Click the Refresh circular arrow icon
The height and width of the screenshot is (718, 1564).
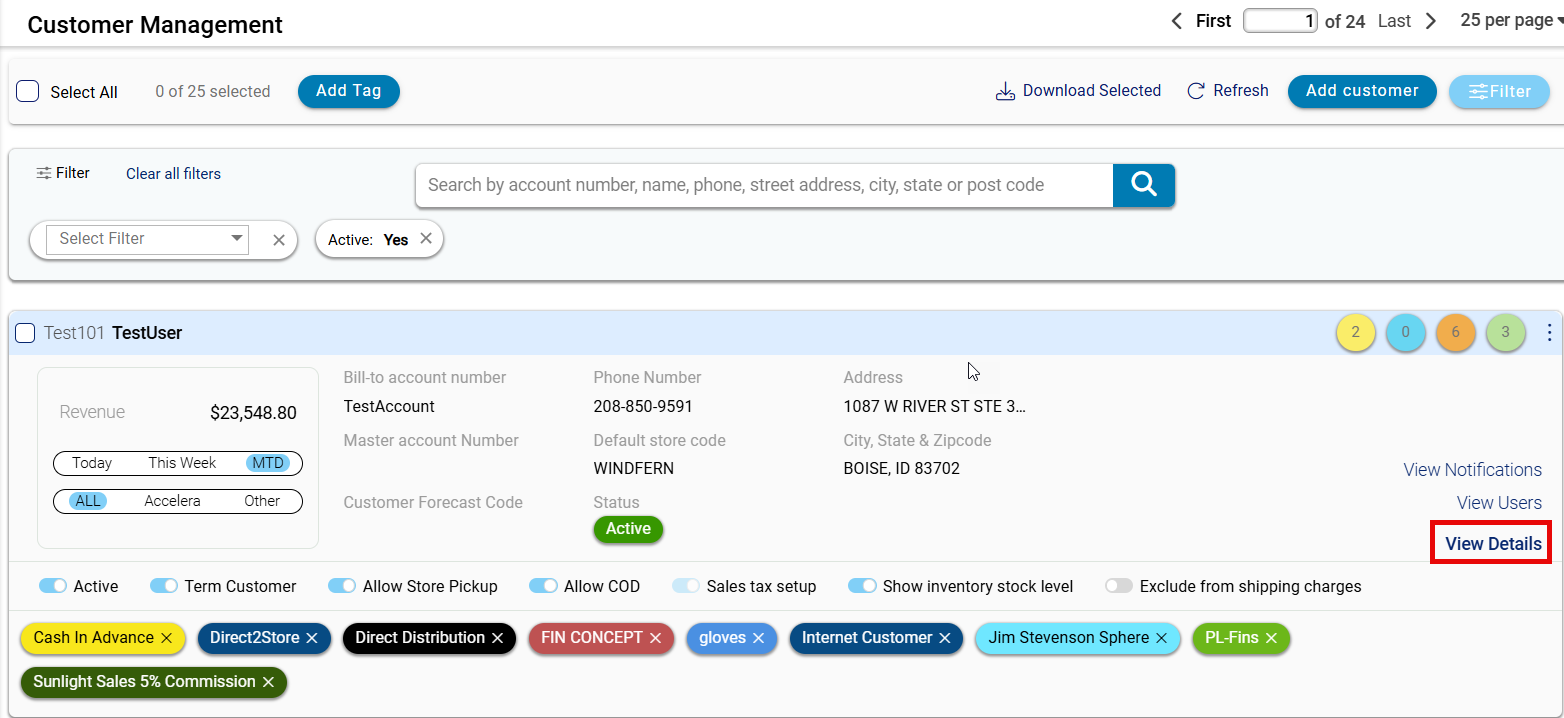click(1196, 91)
